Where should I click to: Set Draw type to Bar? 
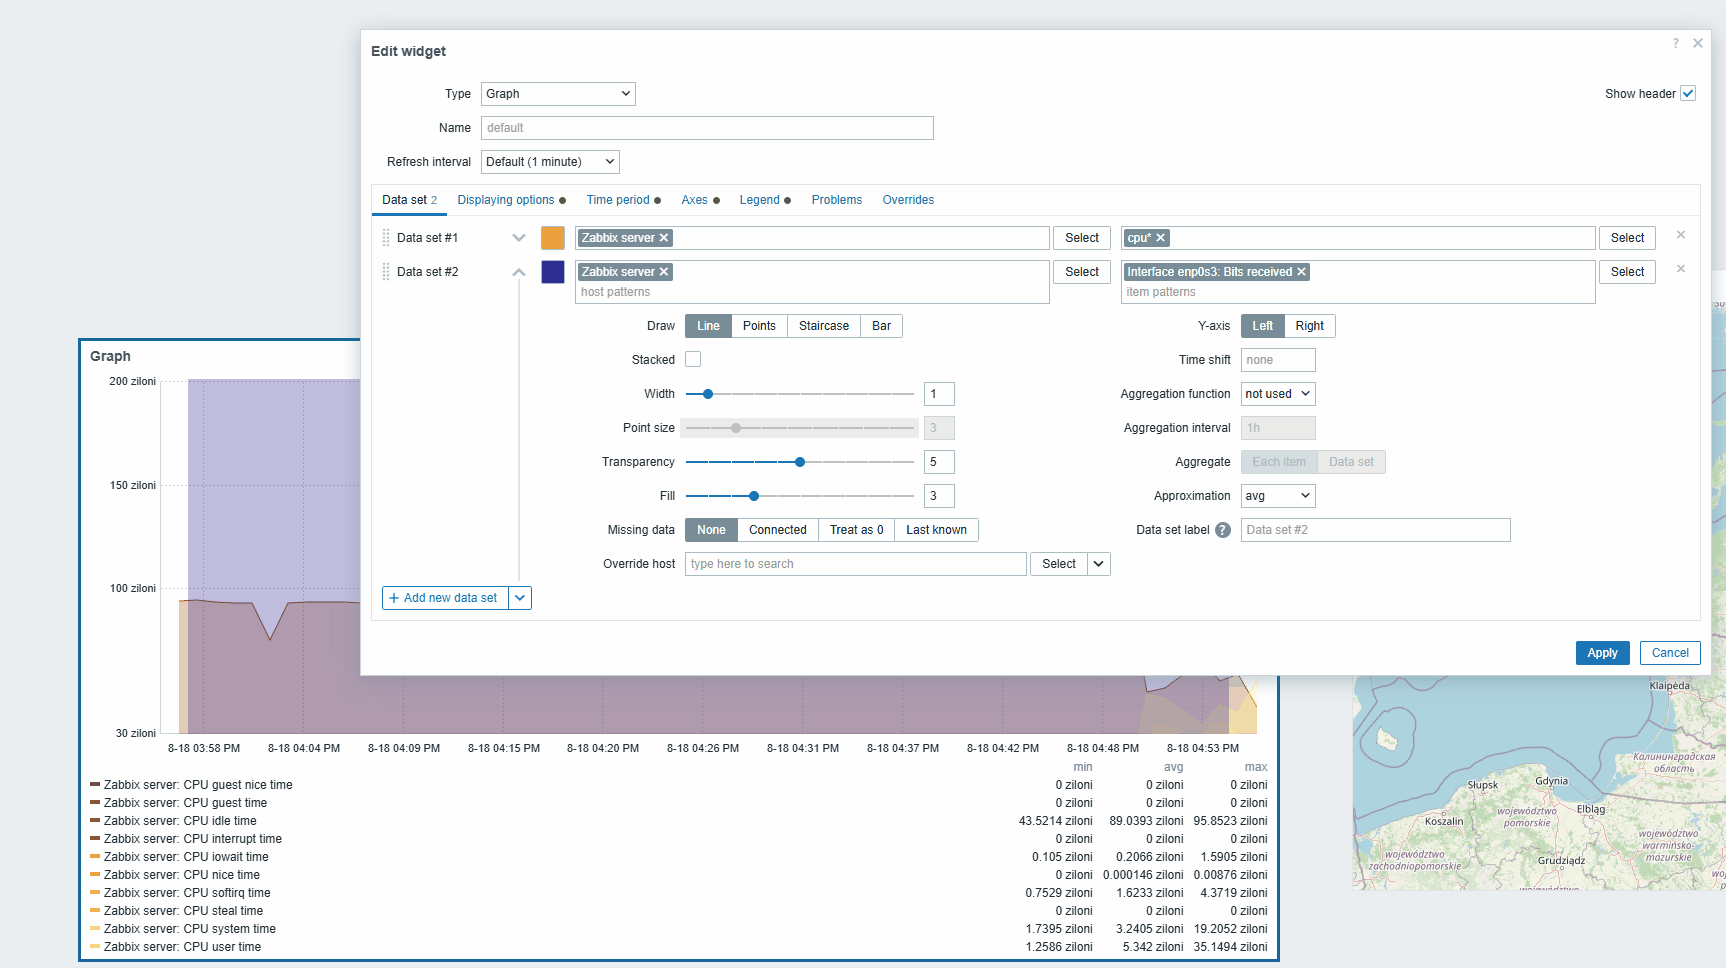point(881,326)
